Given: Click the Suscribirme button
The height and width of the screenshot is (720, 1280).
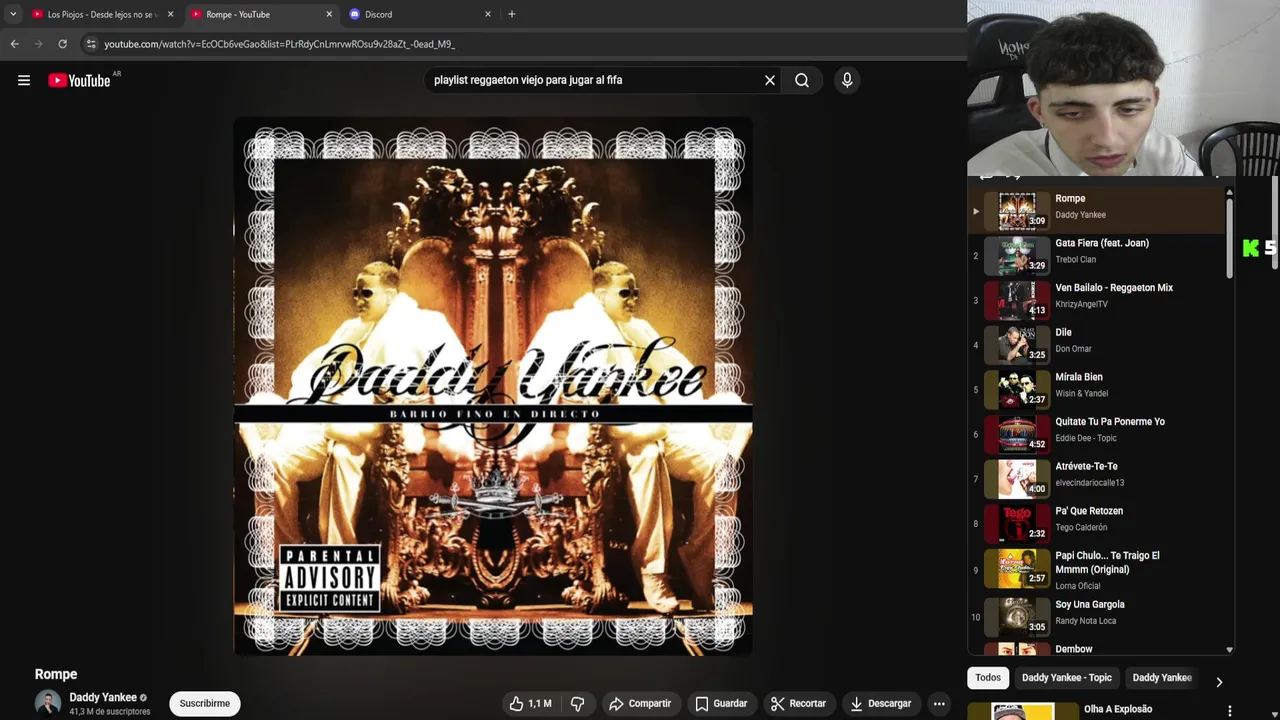Looking at the screenshot, I should point(204,703).
